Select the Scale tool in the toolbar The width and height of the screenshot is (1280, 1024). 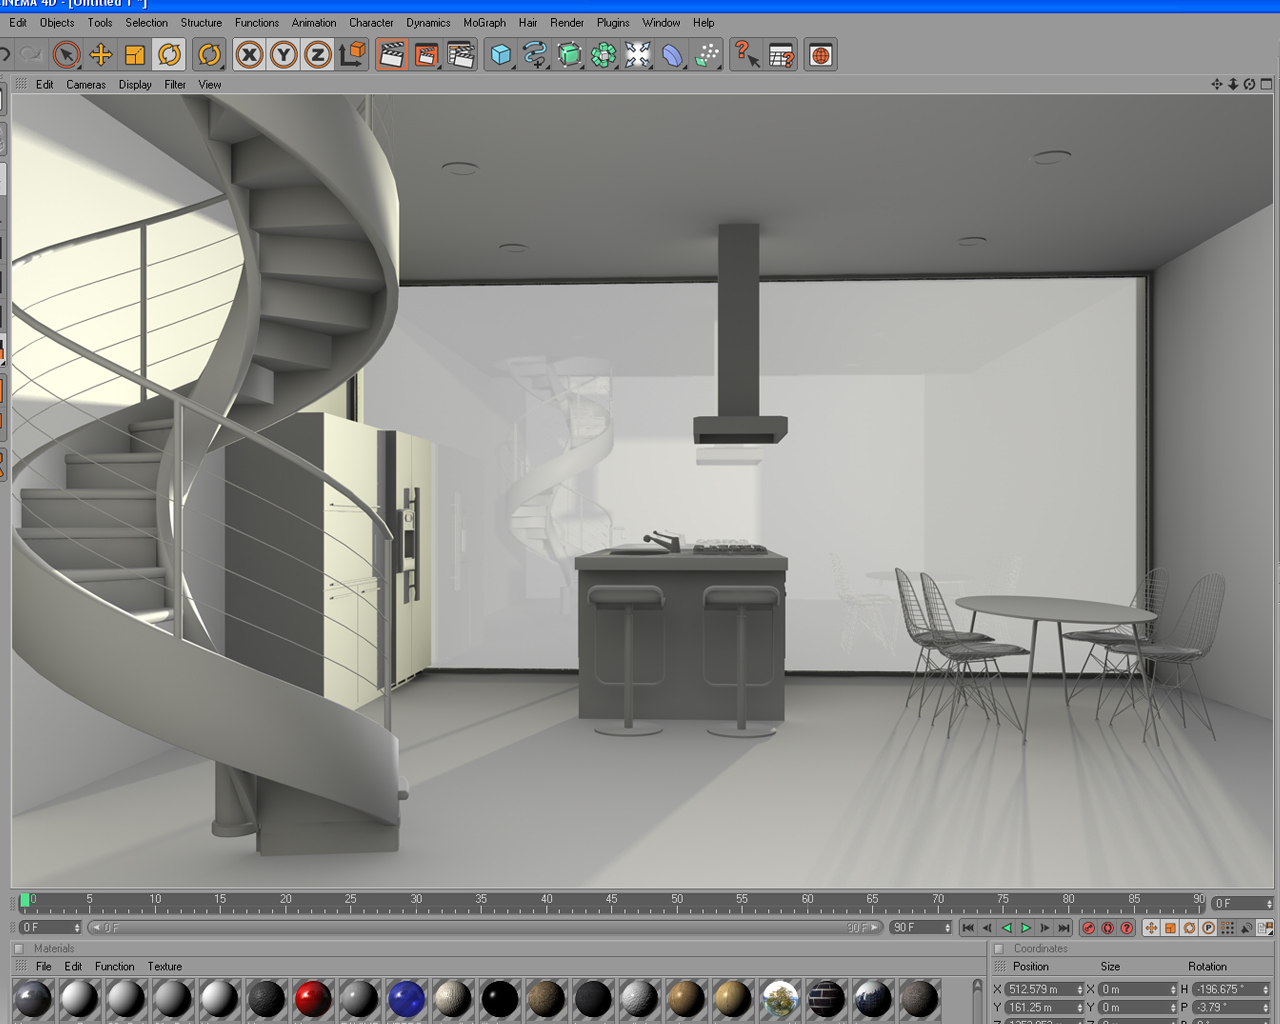(x=135, y=55)
